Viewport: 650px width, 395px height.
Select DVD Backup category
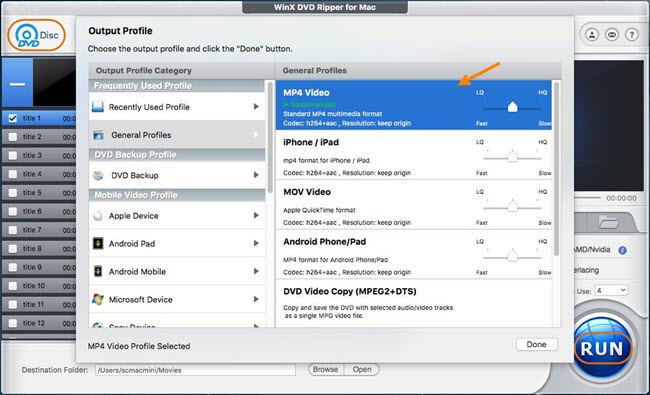pyautogui.click(x=177, y=175)
